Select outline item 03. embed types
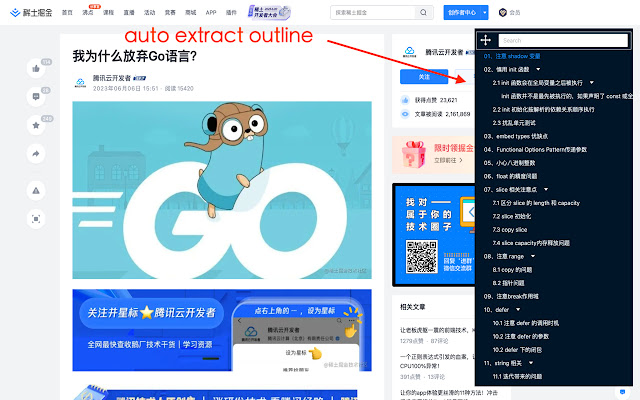Image resolution: width=640 pixels, height=400 pixels. coord(516,136)
